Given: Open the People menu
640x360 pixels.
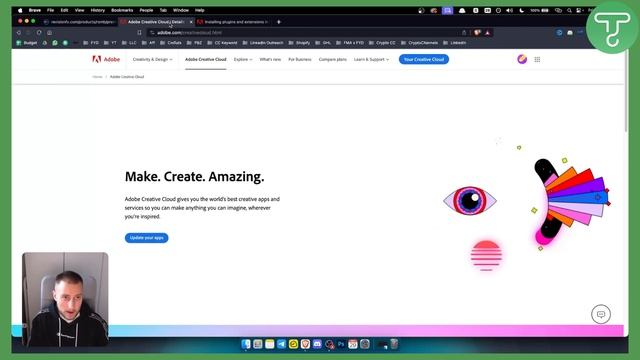Looking at the screenshot, I should (x=146, y=10).
